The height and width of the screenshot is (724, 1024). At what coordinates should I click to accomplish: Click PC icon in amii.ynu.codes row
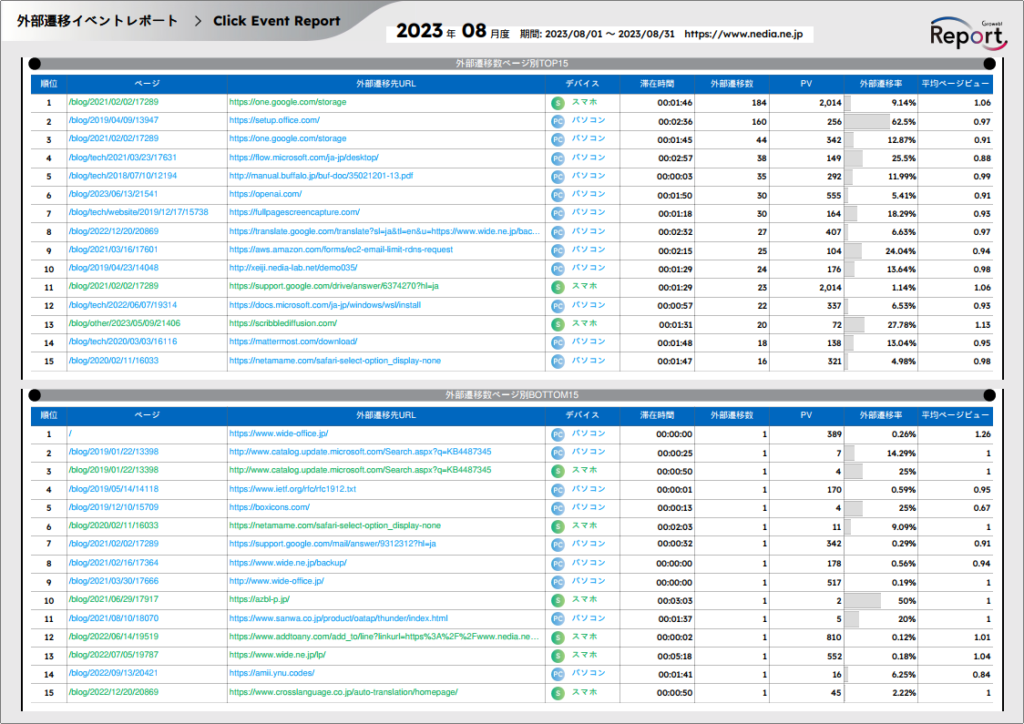(x=558, y=674)
